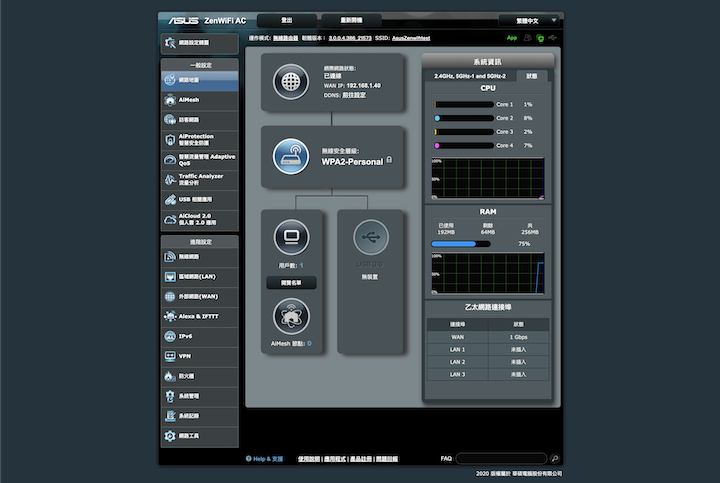Open Firewall flame icon in sidebar

[170, 376]
